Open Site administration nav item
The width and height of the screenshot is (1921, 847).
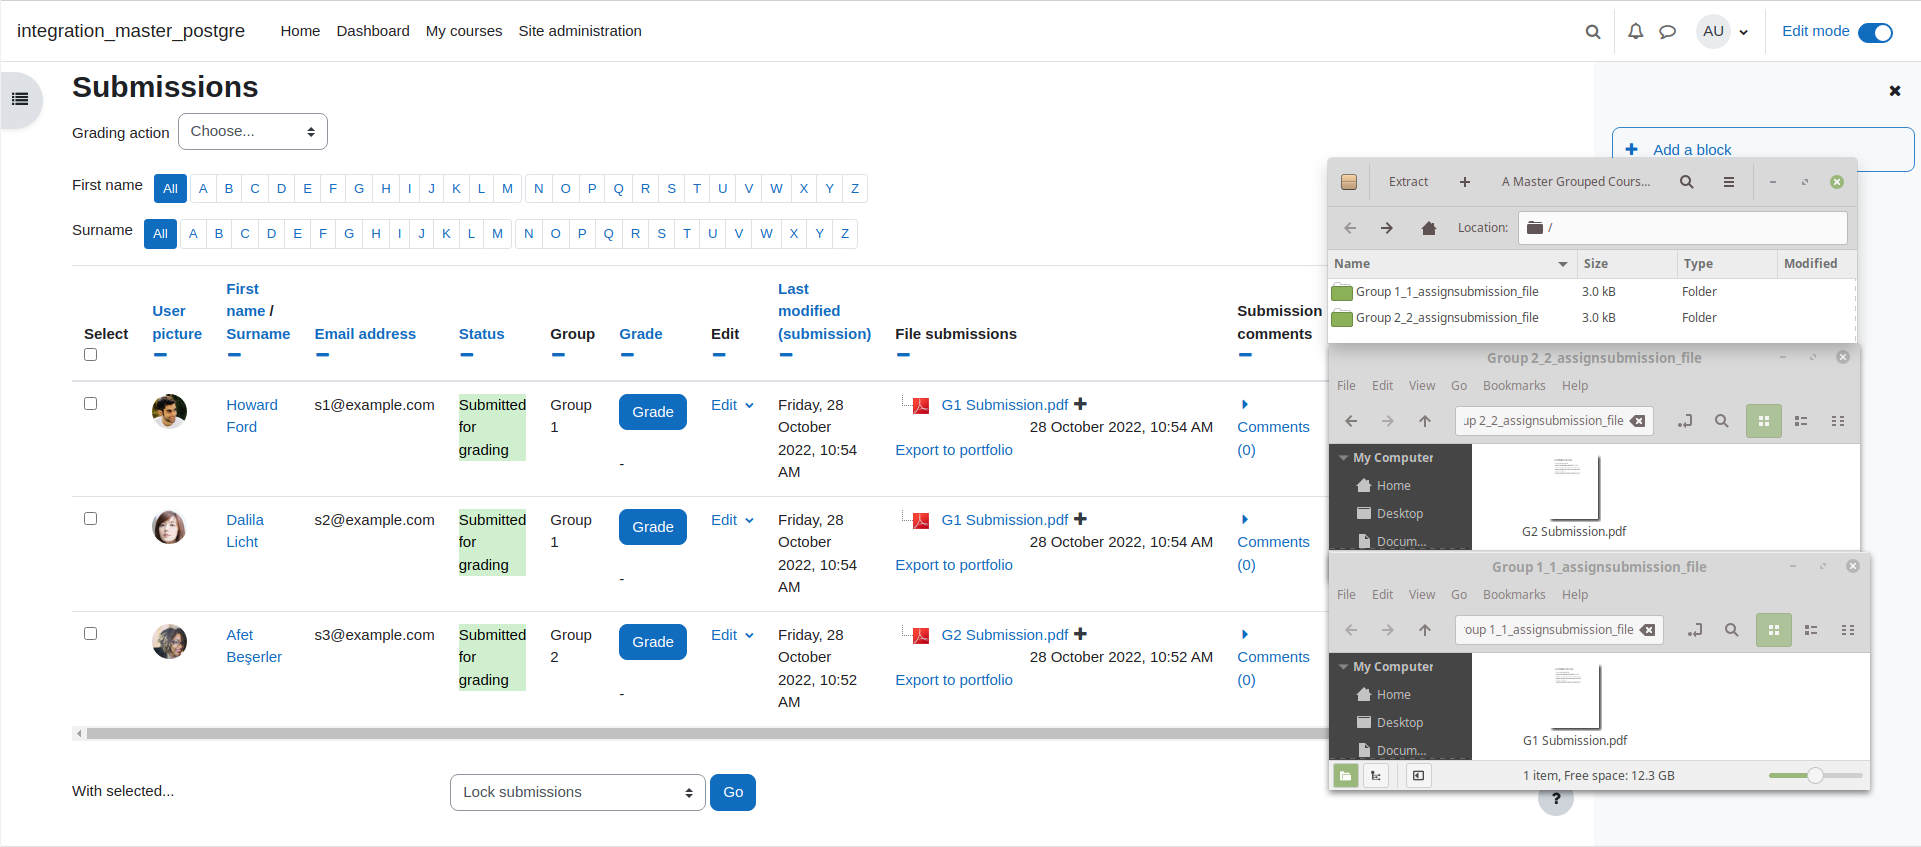[580, 31]
